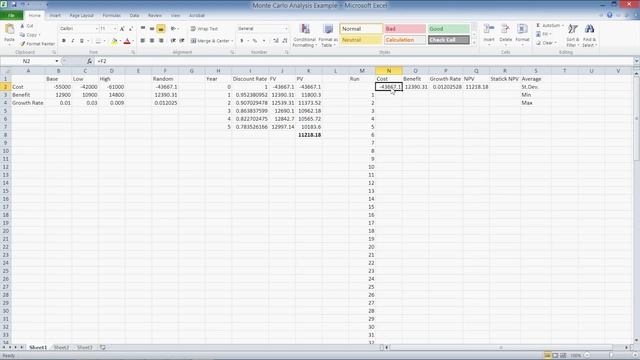
Task: Open Find & Select binoculars
Action: click(589, 36)
